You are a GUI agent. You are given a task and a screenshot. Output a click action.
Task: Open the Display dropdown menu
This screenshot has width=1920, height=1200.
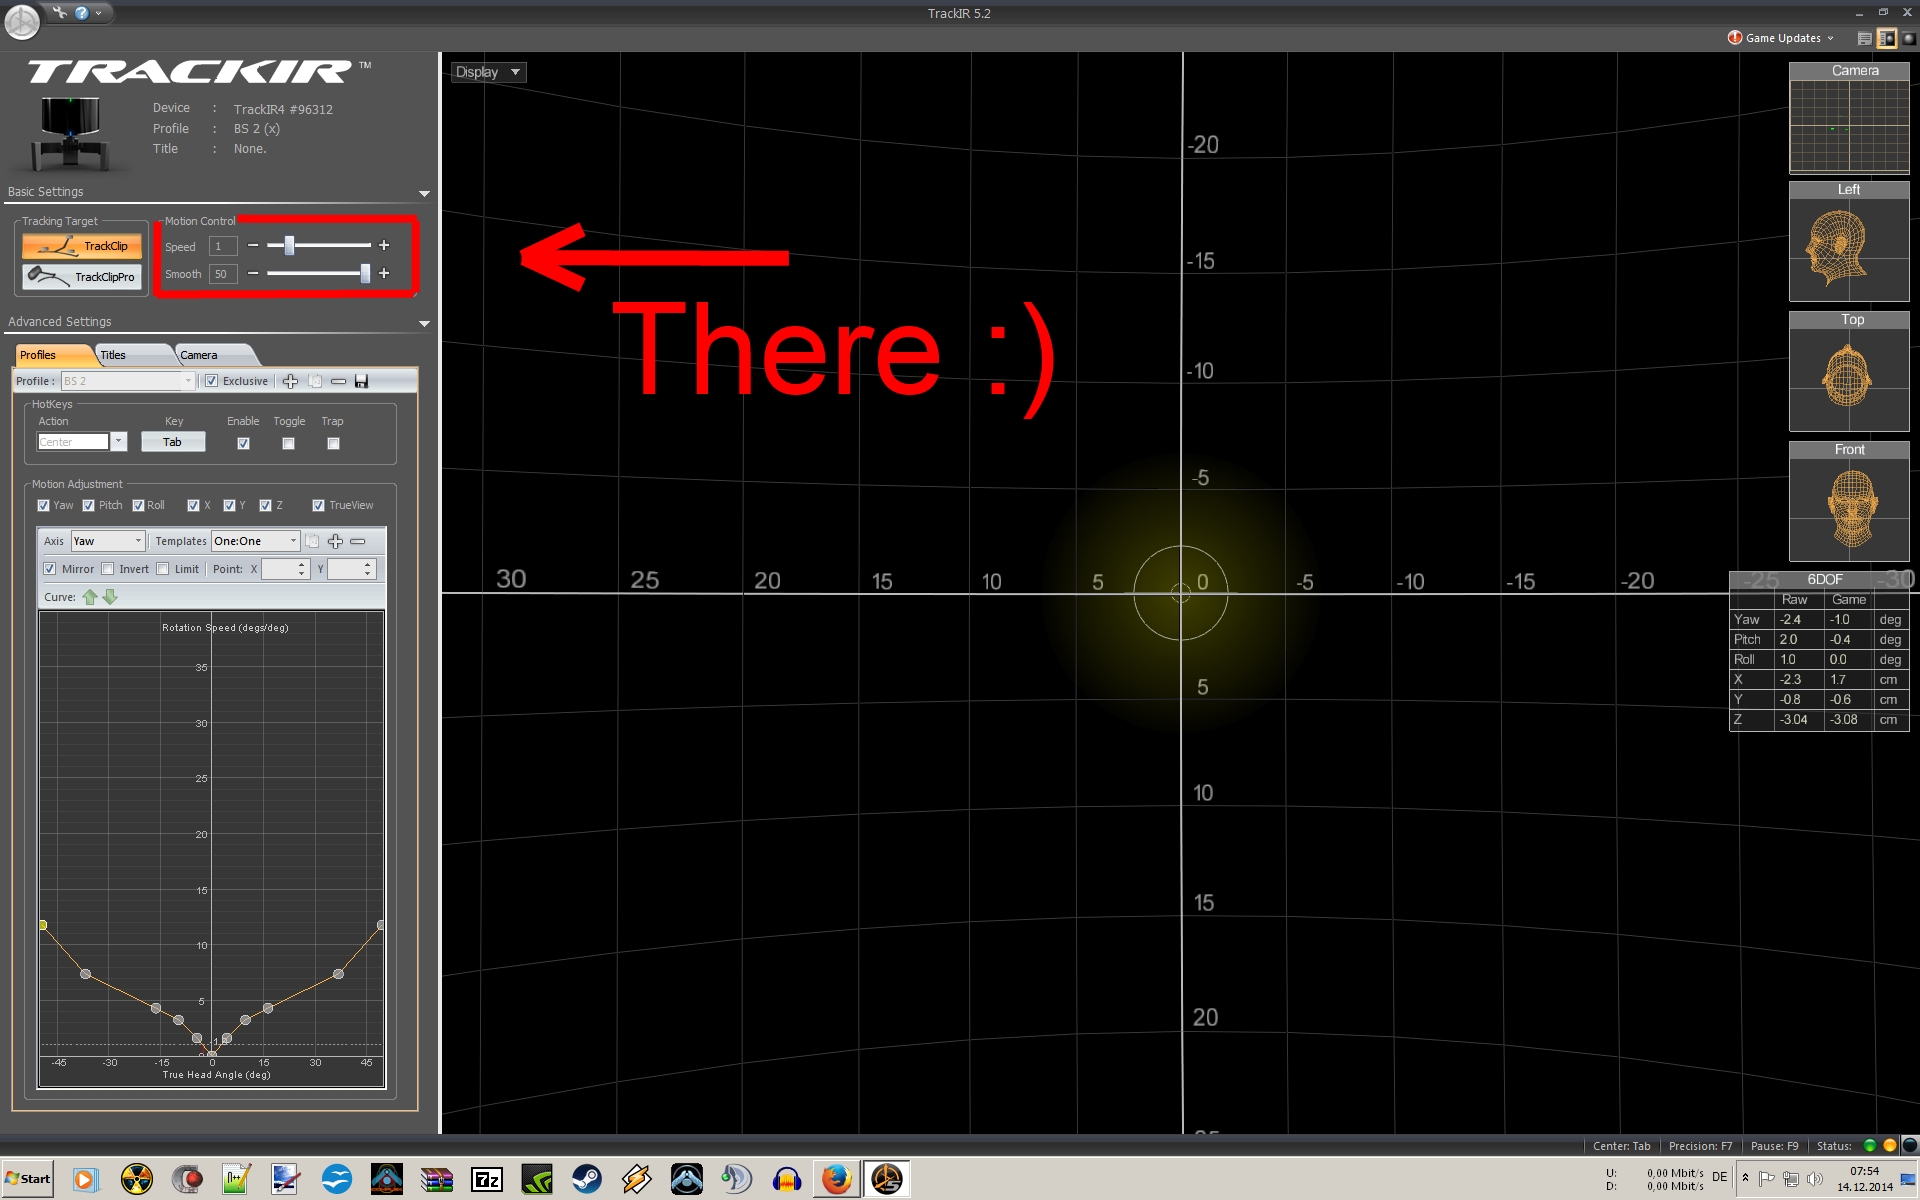(x=488, y=72)
